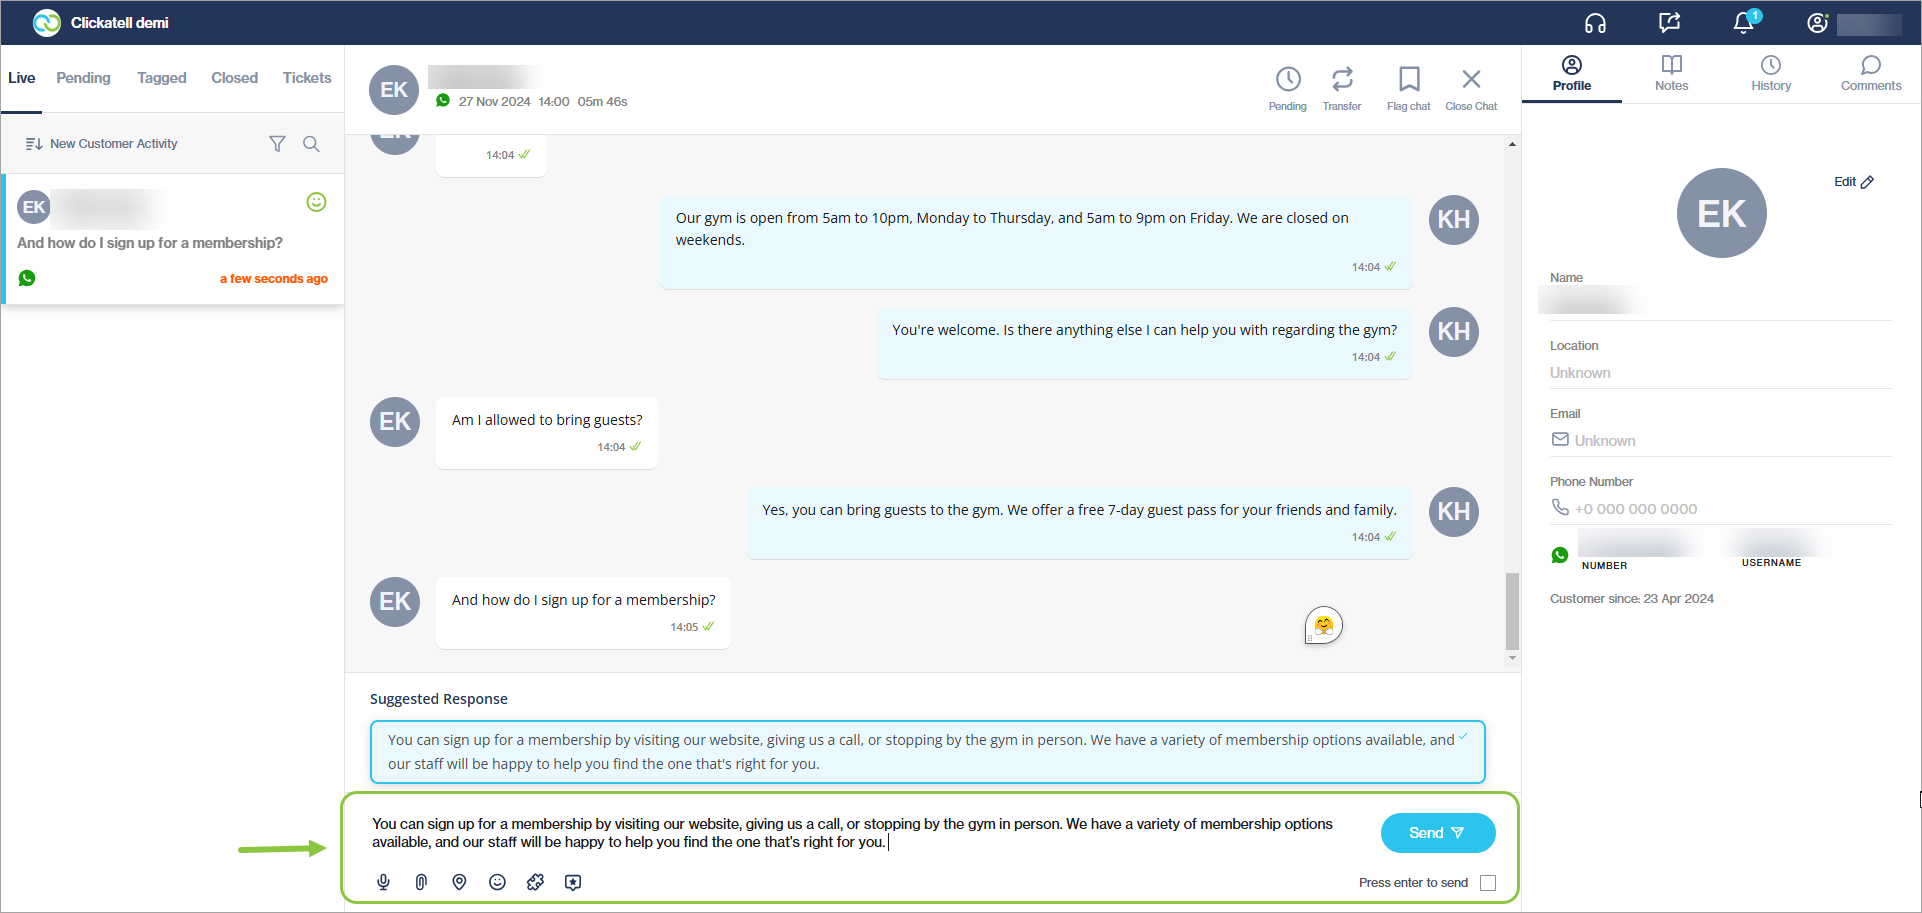Flag this chat with the bookmark icon
The width and height of the screenshot is (1922, 913).
pos(1408,80)
